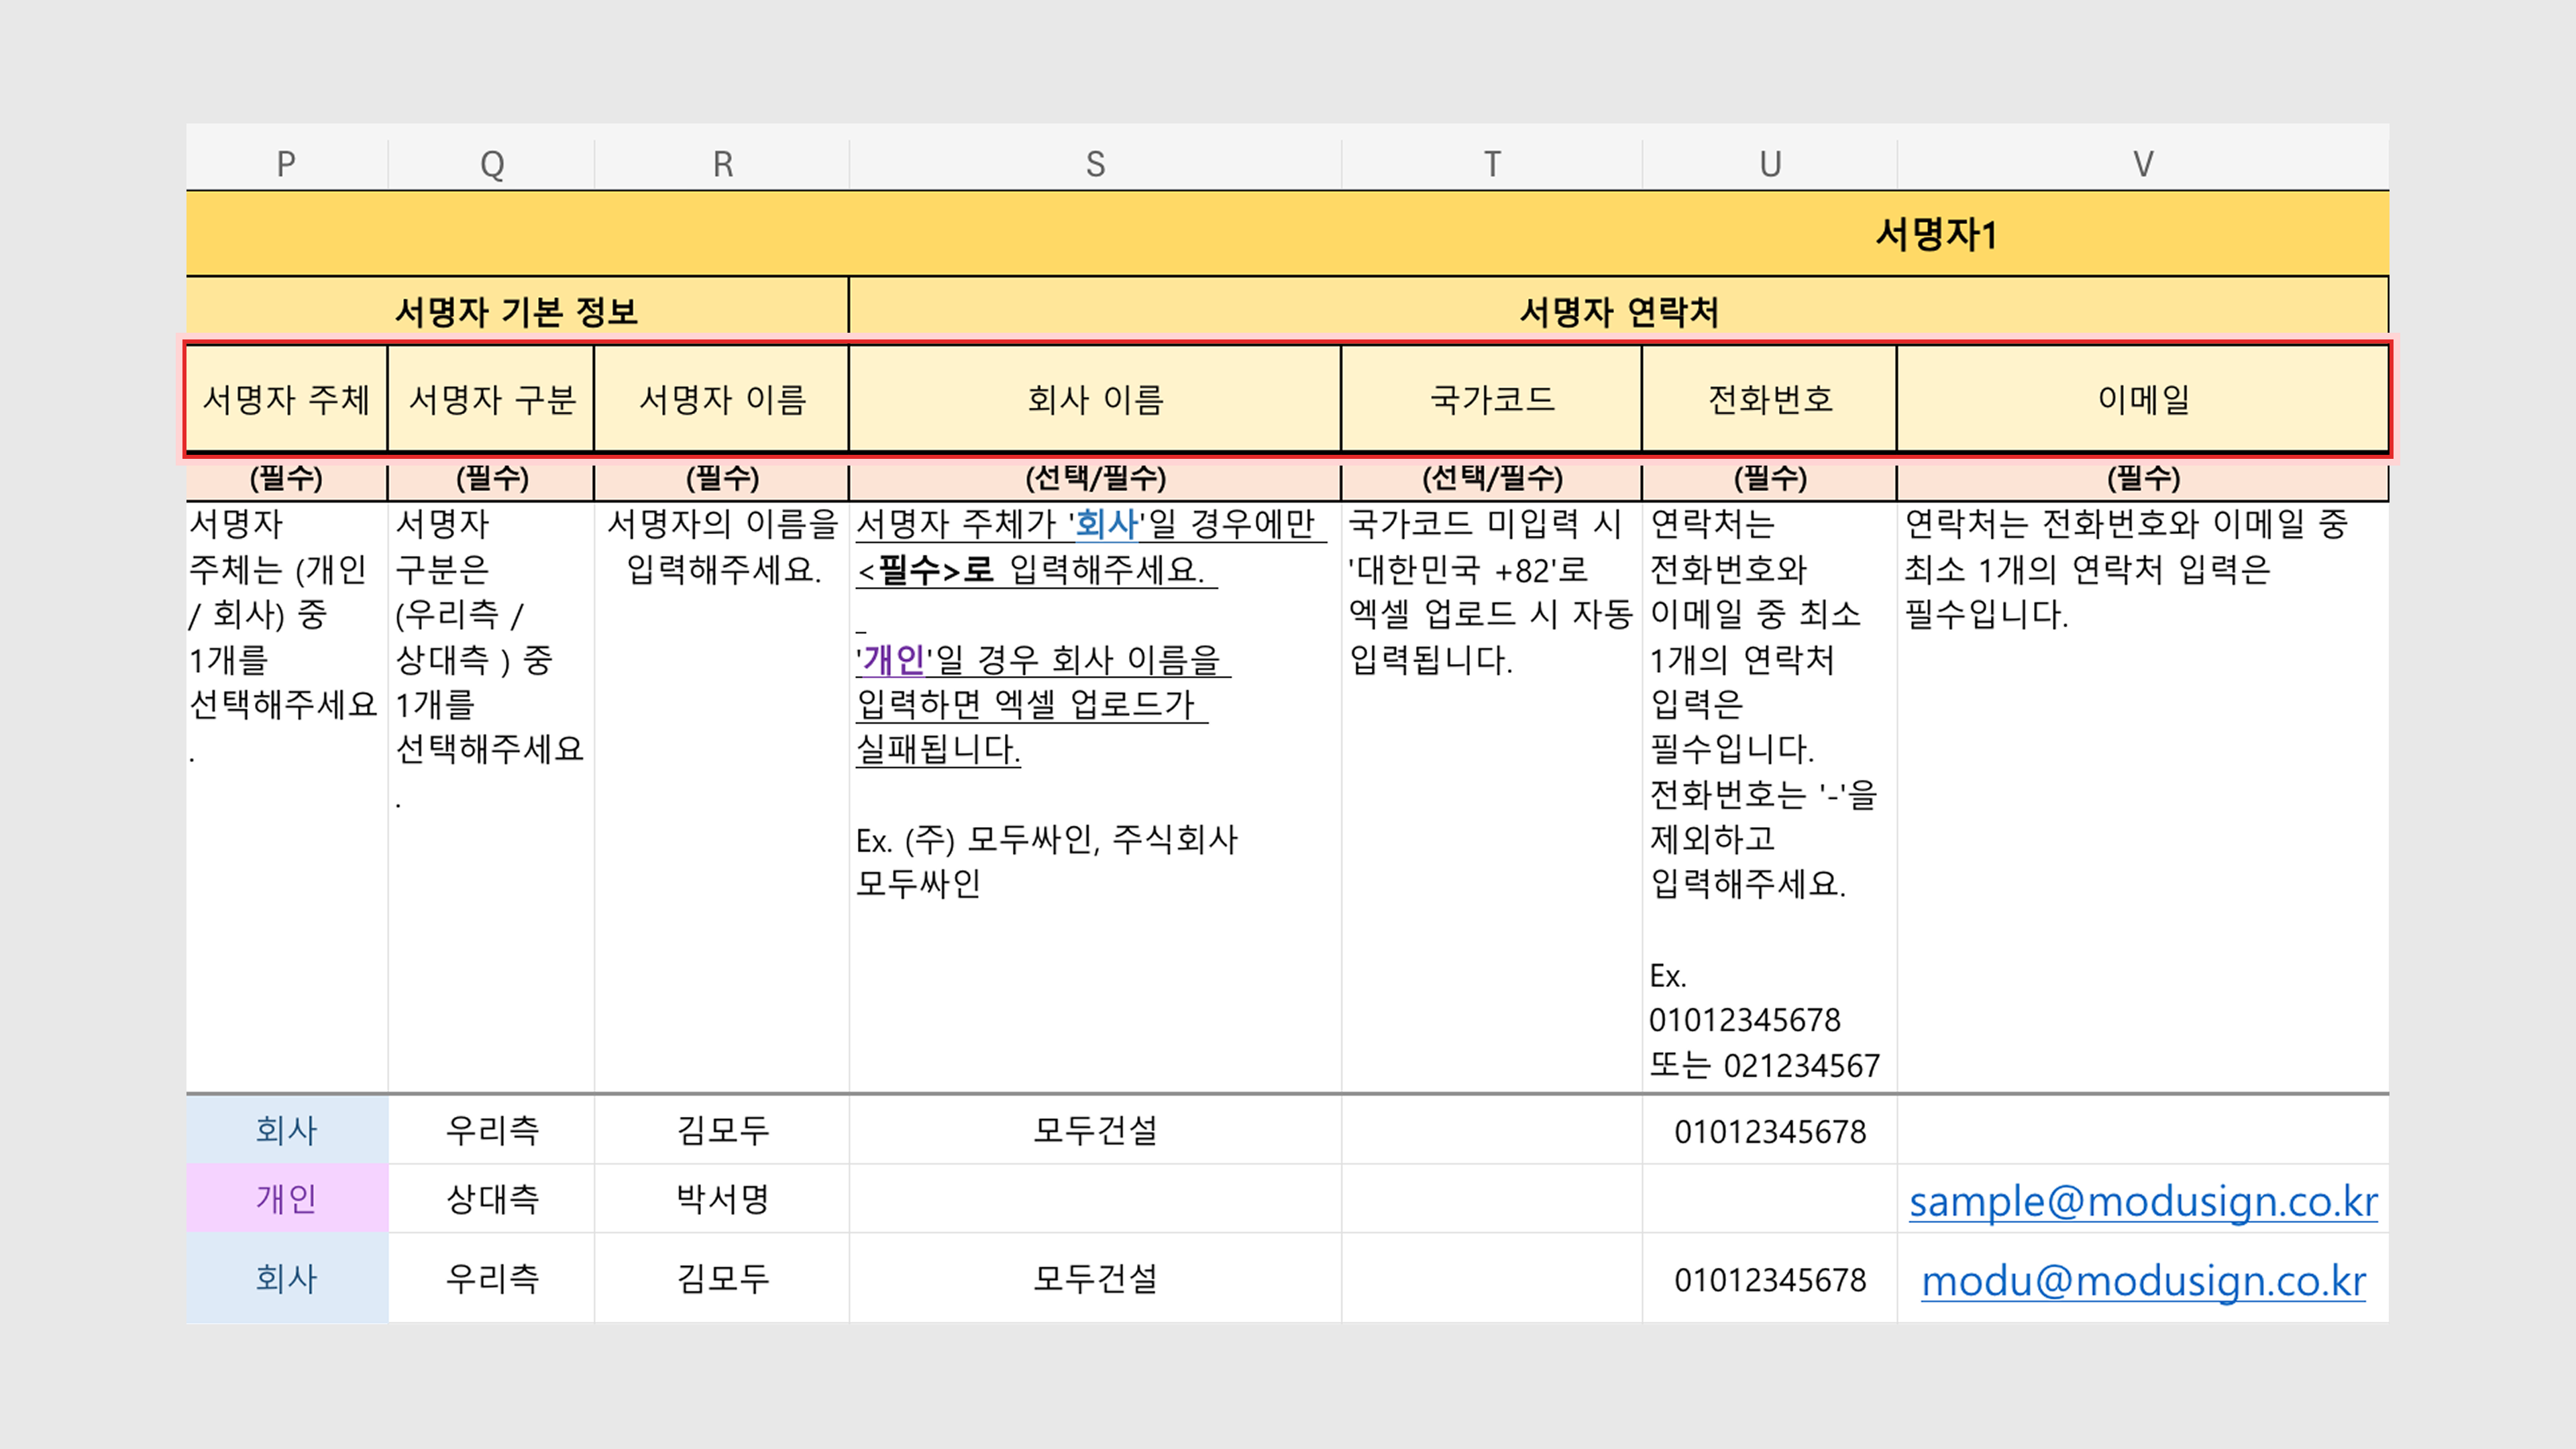2576x1449 pixels.
Task: Select the 박서명 name cell
Action: tap(722, 1199)
